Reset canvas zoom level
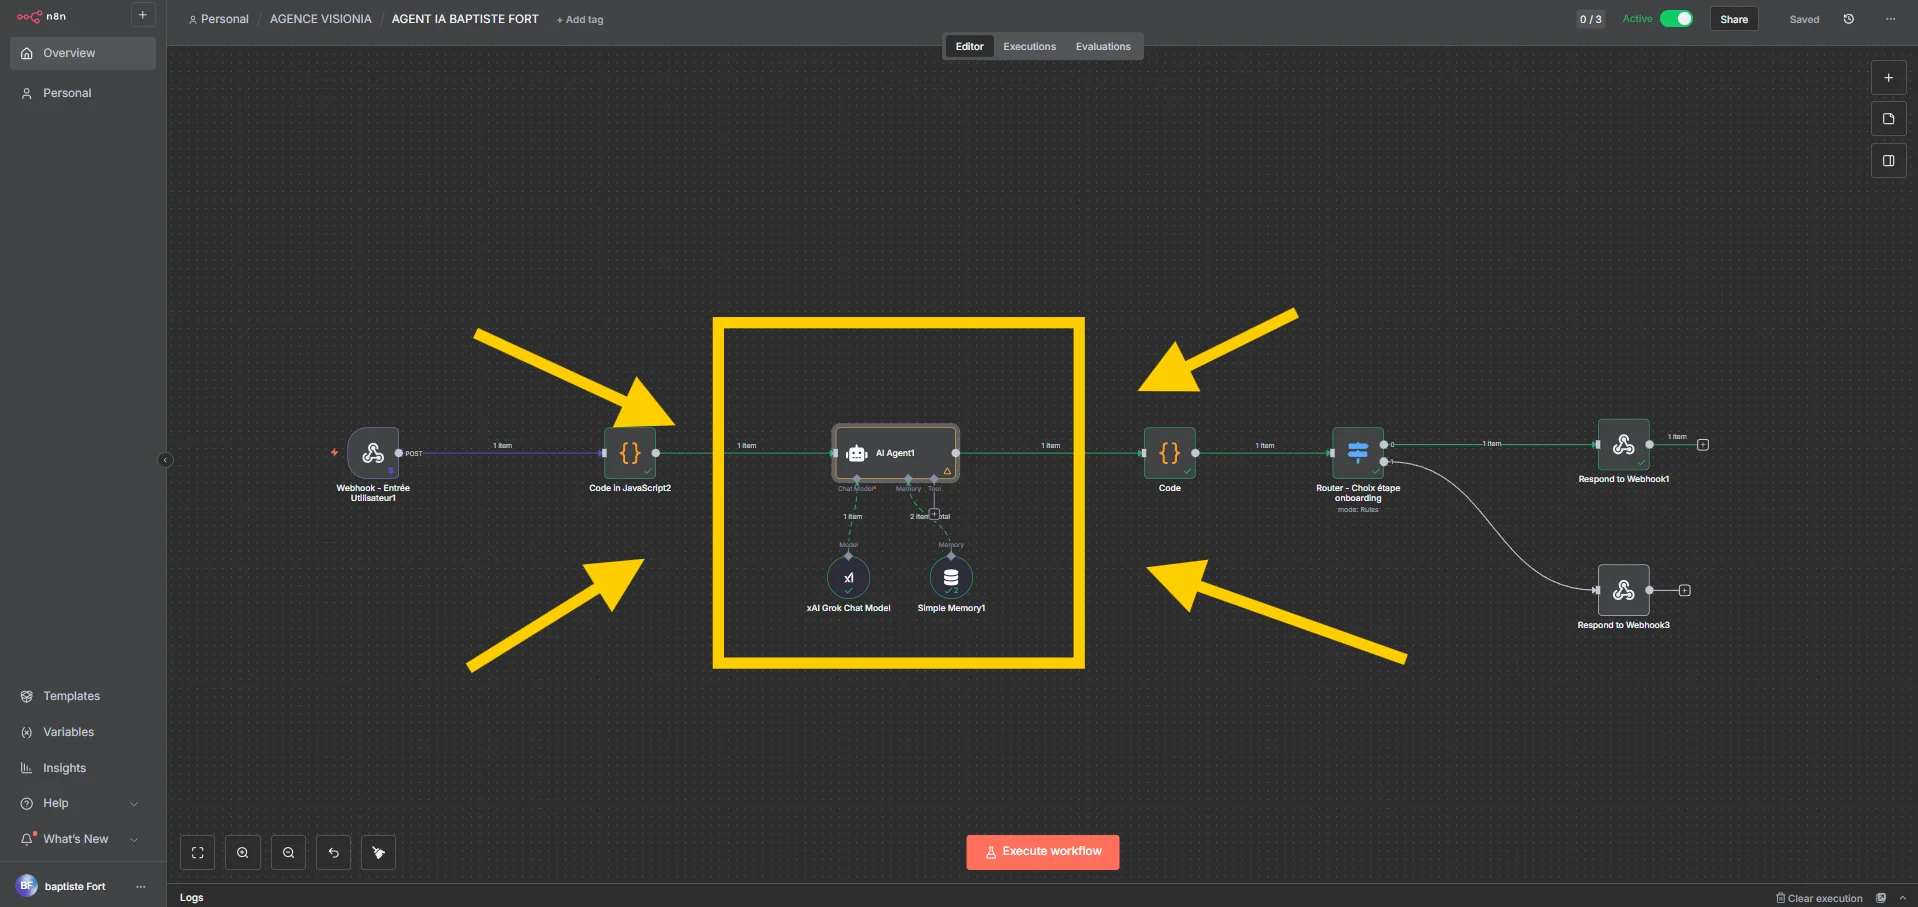This screenshot has width=1918, height=907. tap(334, 853)
